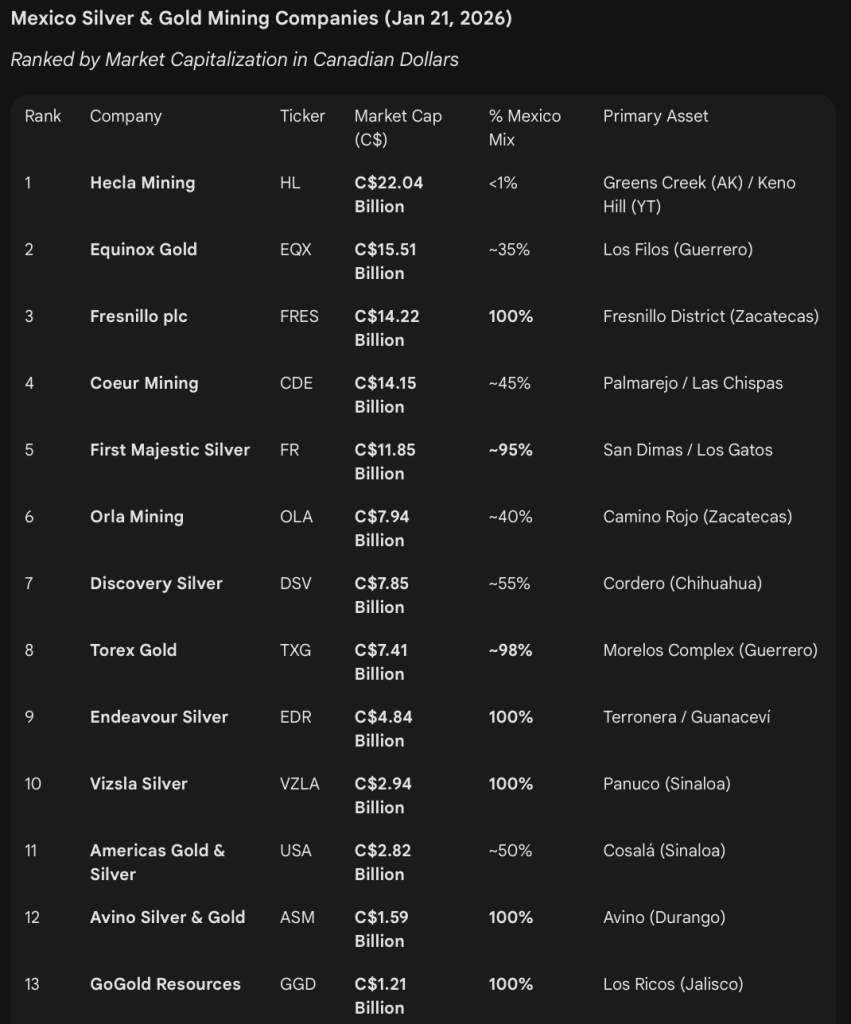This screenshot has width=851, height=1024.
Task: Click the Ticker column header
Action: point(302,116)
